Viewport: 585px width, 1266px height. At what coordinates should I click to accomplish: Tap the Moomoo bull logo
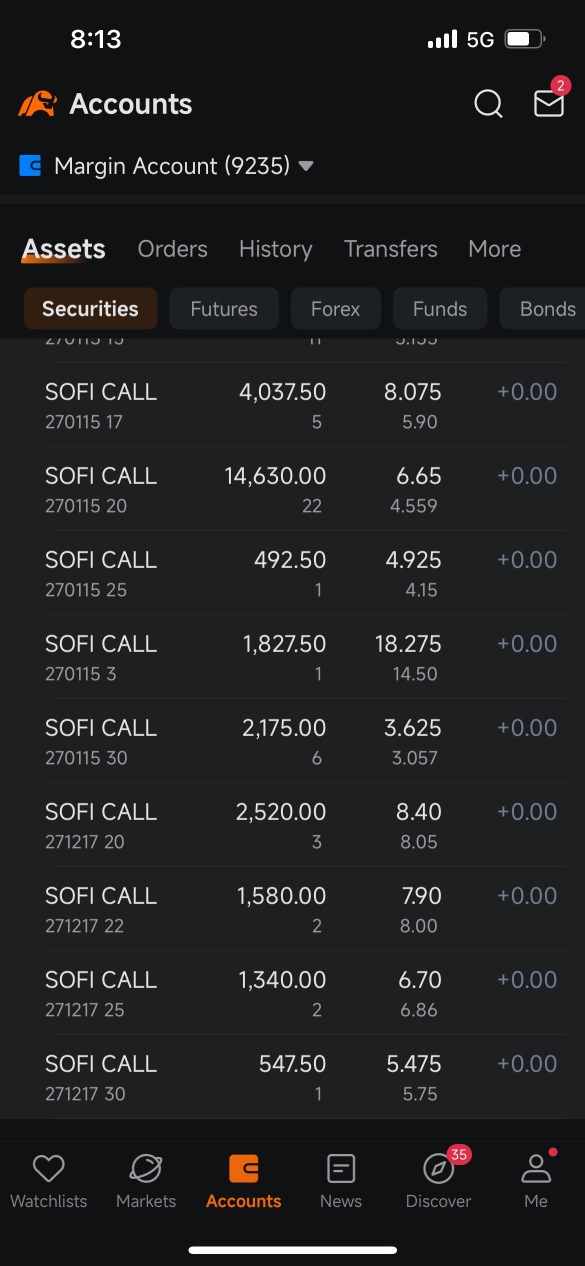click(37, 104)
